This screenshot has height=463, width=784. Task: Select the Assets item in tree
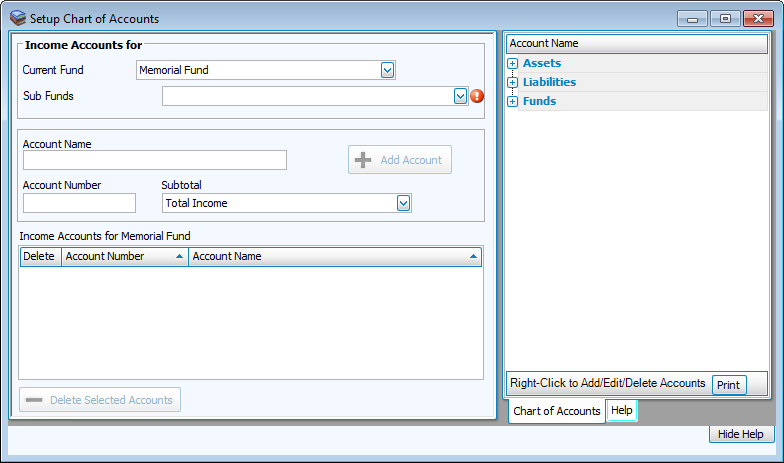click(542, 64)
